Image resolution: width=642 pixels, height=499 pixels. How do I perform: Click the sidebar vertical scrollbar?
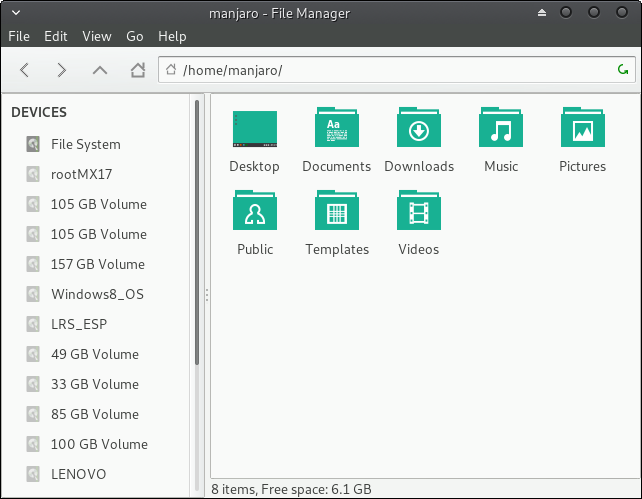198,230
